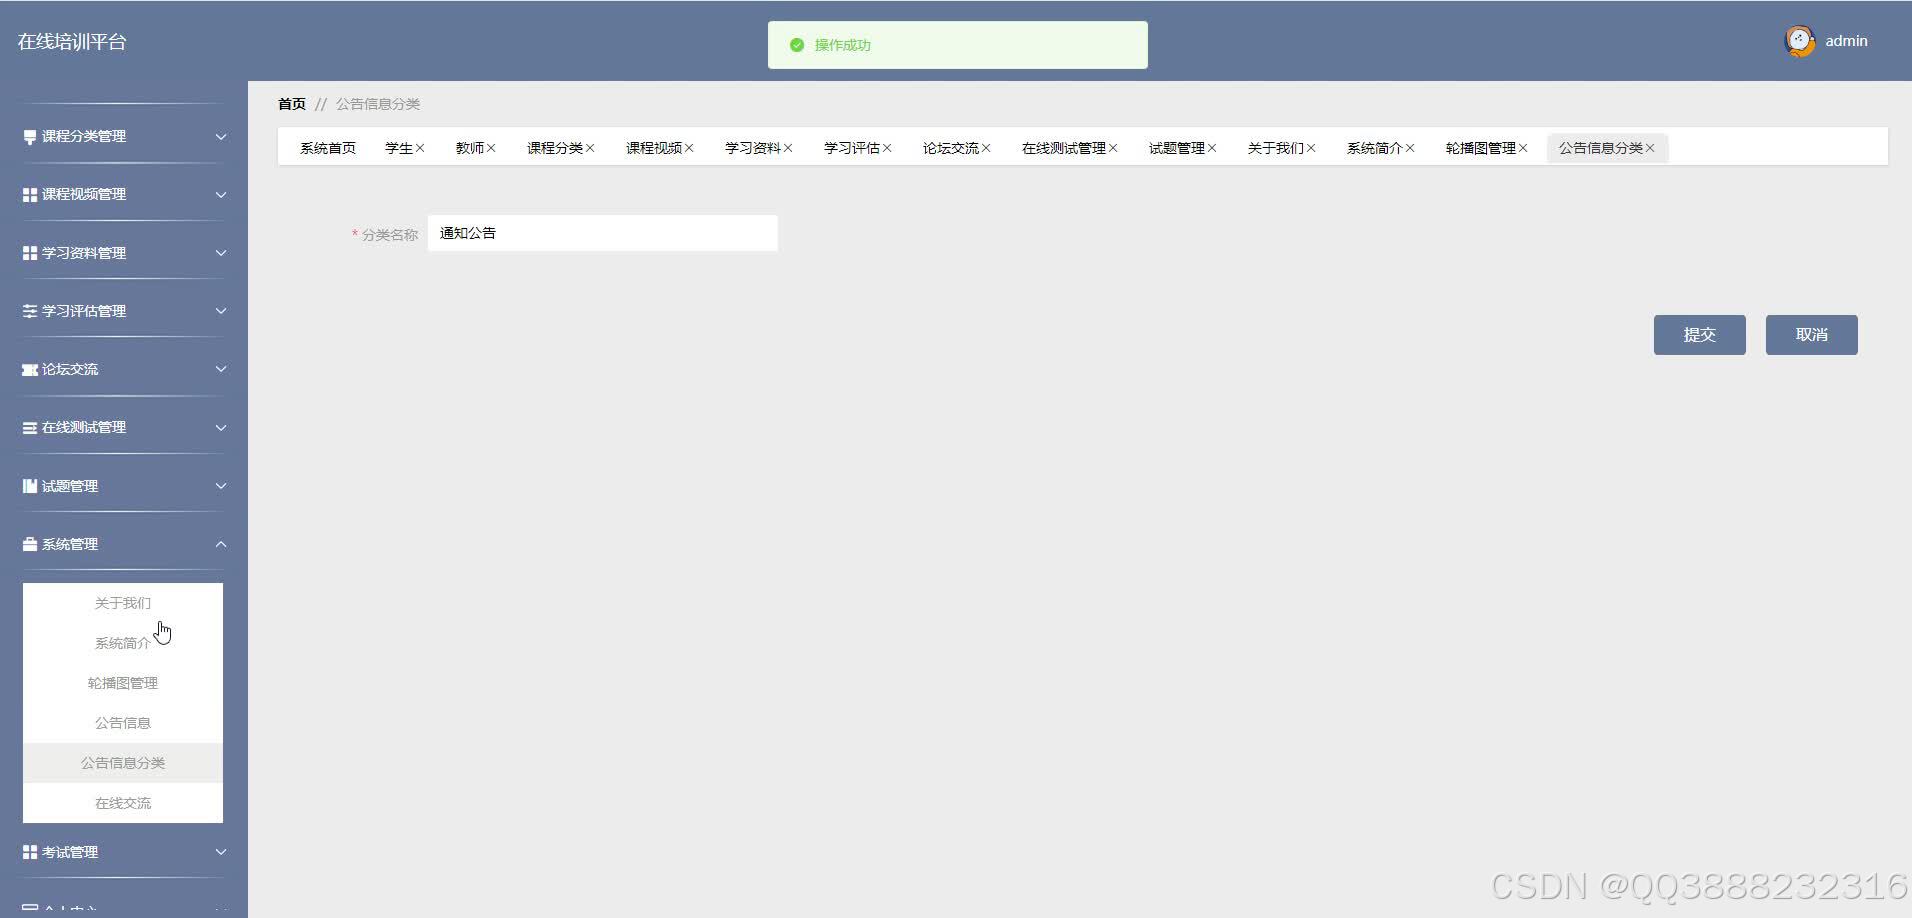Image resolution: width=1912 pixels, height=918 pixels.
Task: Close the 试题管理 tab
Action: click(1212, 148)
